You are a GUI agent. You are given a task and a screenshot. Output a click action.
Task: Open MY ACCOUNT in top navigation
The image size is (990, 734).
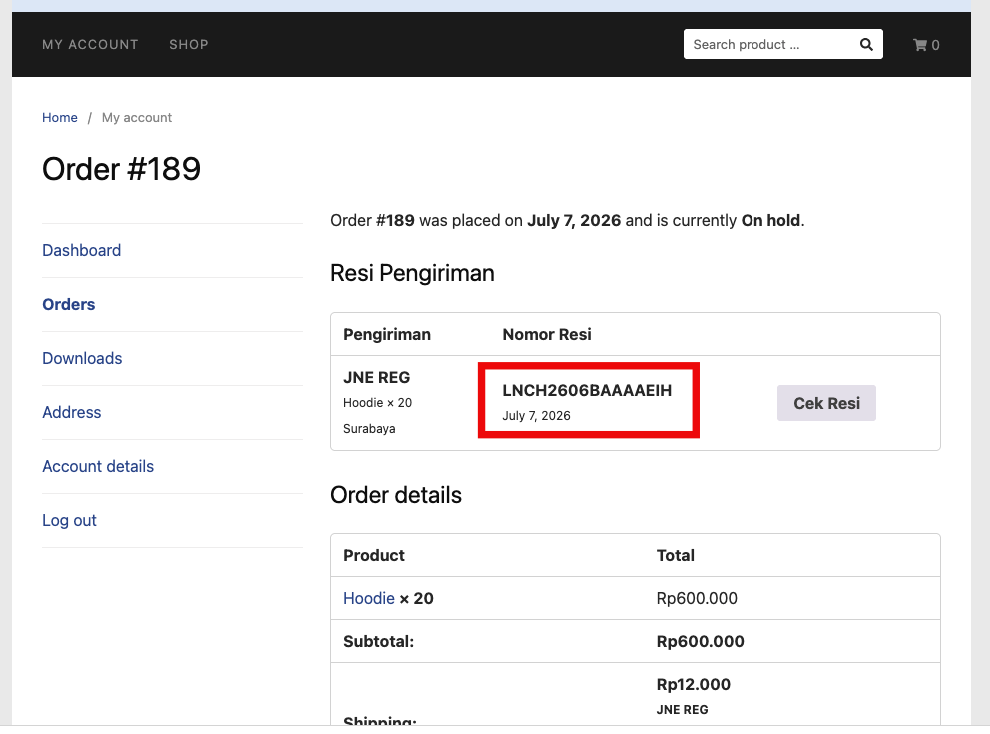[90, 45]
